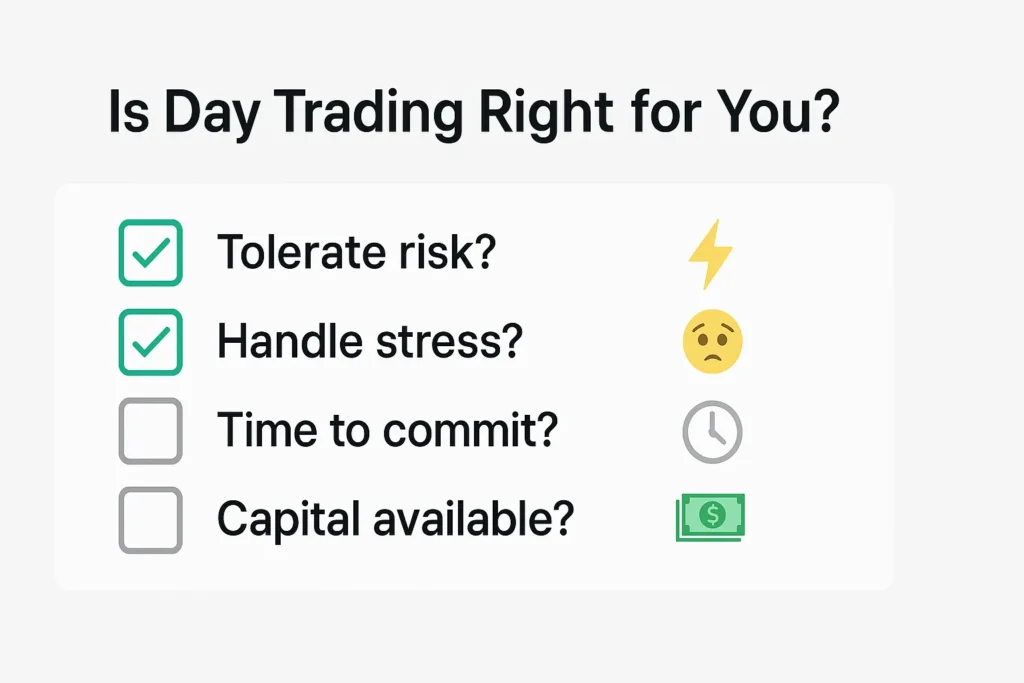Click the "Handle stress?" label text
1024x683 pixels.
[x=369, y=342]
